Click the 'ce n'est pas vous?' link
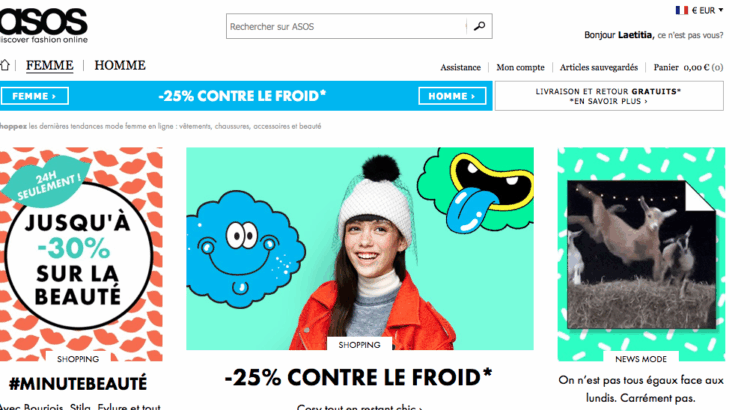This screenshot has width=750, height=410. [x=690, y=35]
